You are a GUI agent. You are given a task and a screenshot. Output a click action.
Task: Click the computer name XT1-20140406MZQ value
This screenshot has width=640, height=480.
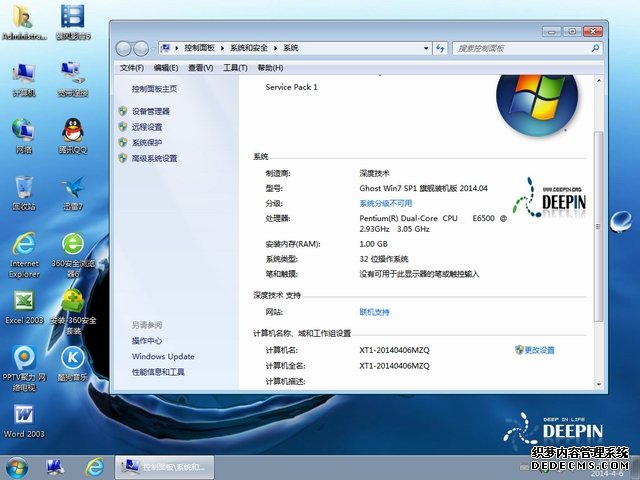click(x=394, y=350)
